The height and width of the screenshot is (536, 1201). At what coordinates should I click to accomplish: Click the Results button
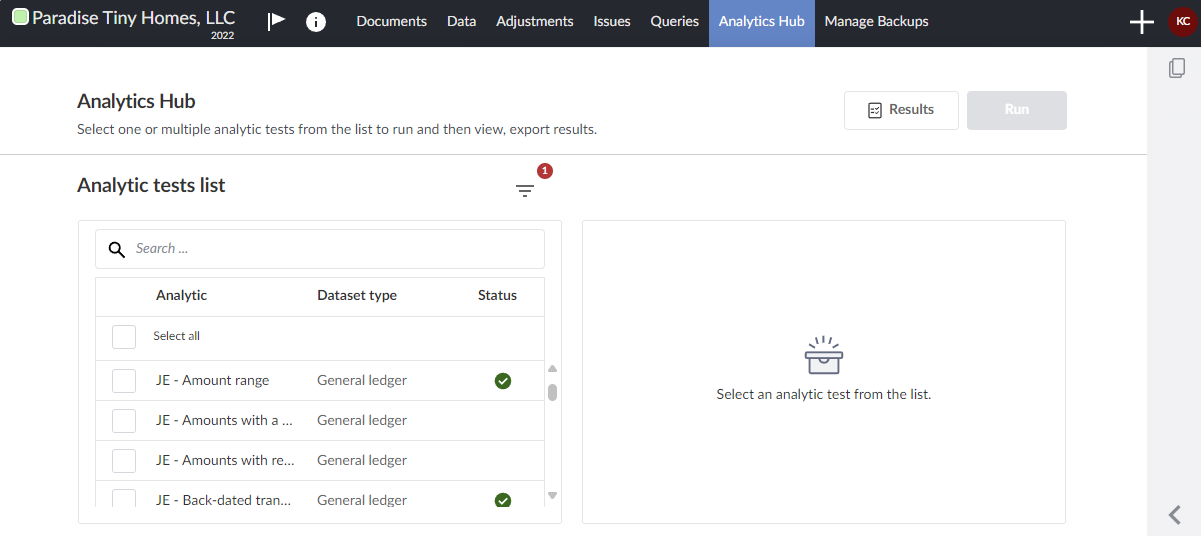[x=901, y=110]
